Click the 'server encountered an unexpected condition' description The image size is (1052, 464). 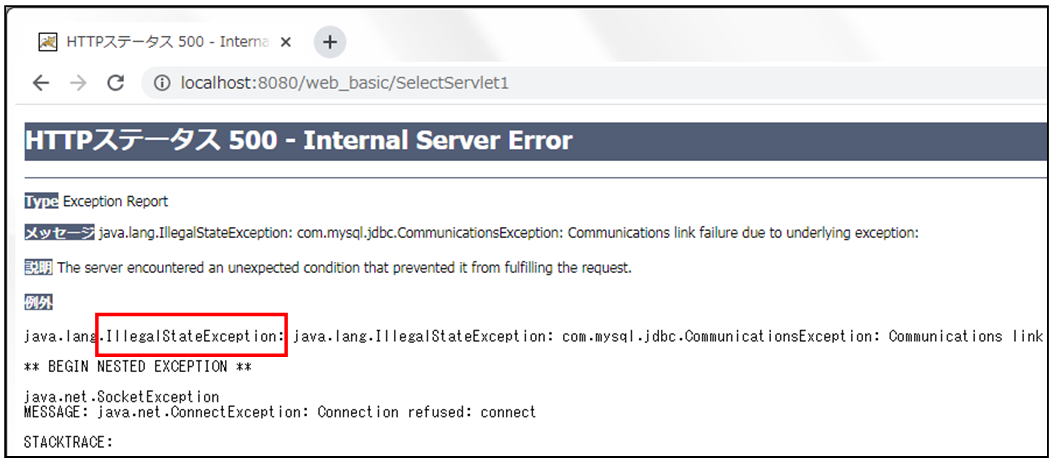[344, 267]
